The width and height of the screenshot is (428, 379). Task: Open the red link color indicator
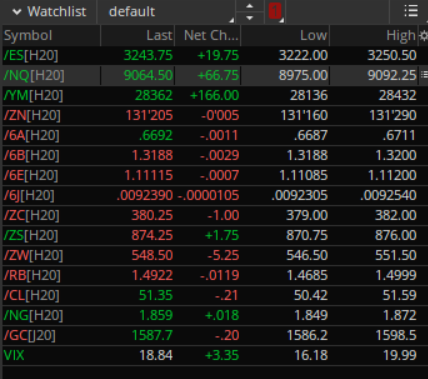click(275, 11)
